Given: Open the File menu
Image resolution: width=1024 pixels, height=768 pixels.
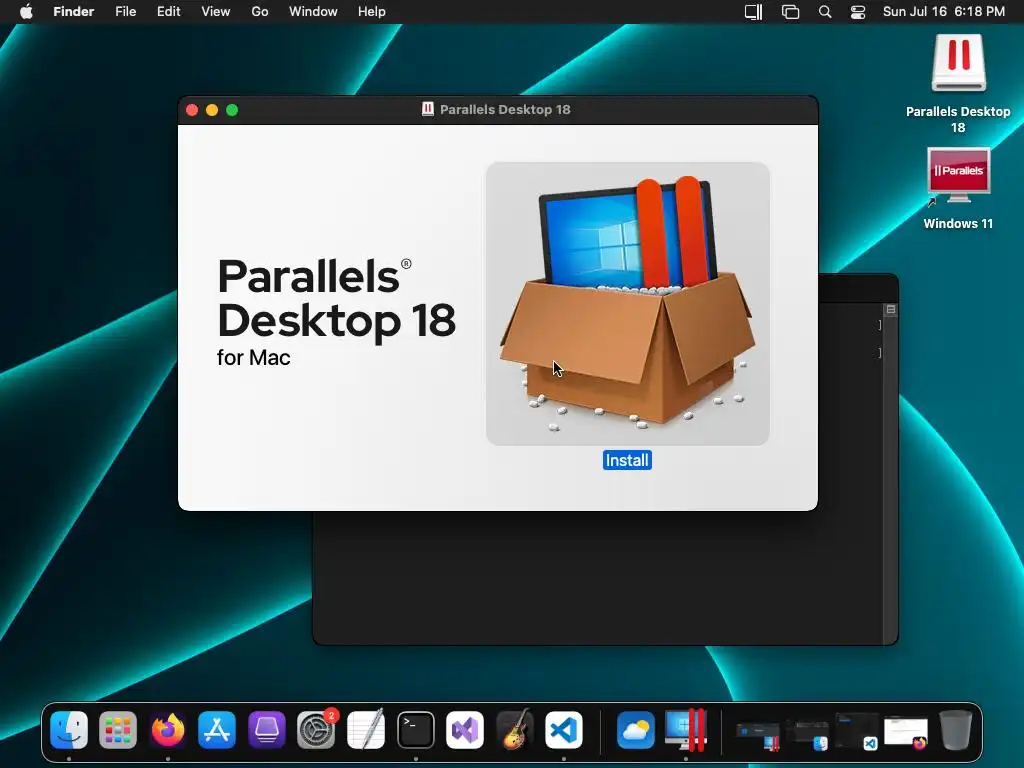Looking at the screenshot, I should point(125,12).
